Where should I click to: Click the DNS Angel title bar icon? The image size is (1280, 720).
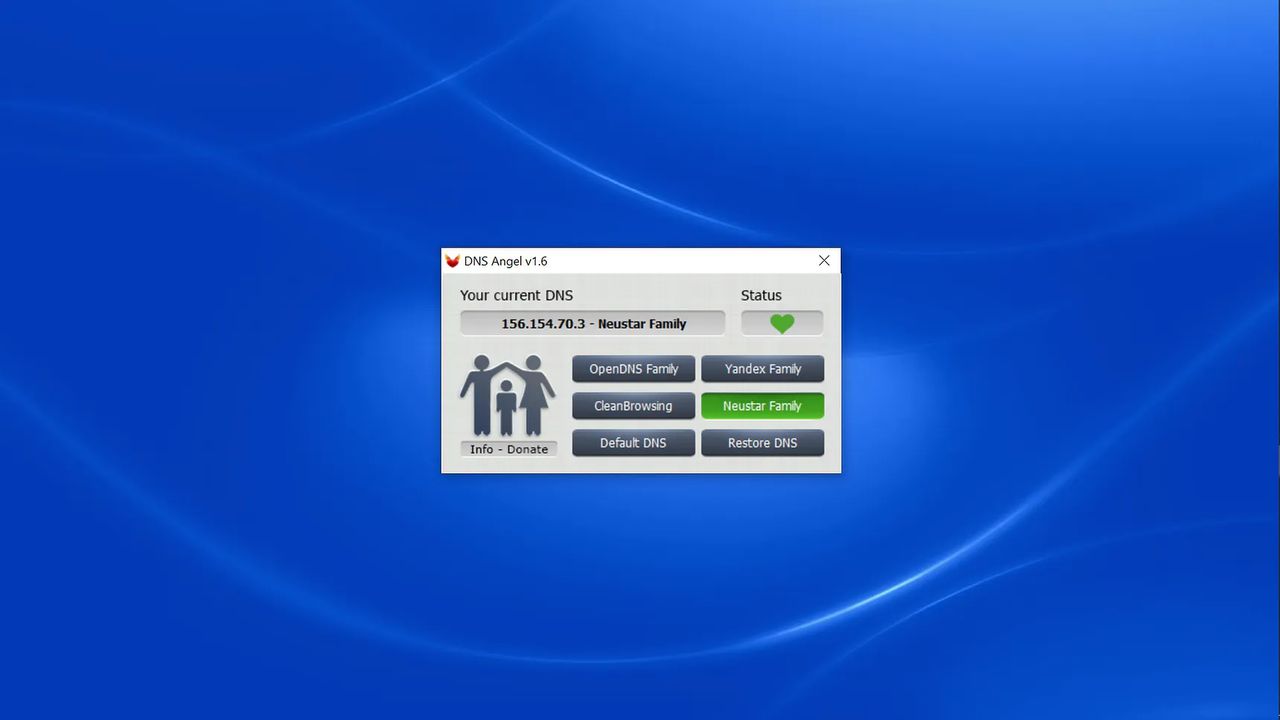point(453,261)
